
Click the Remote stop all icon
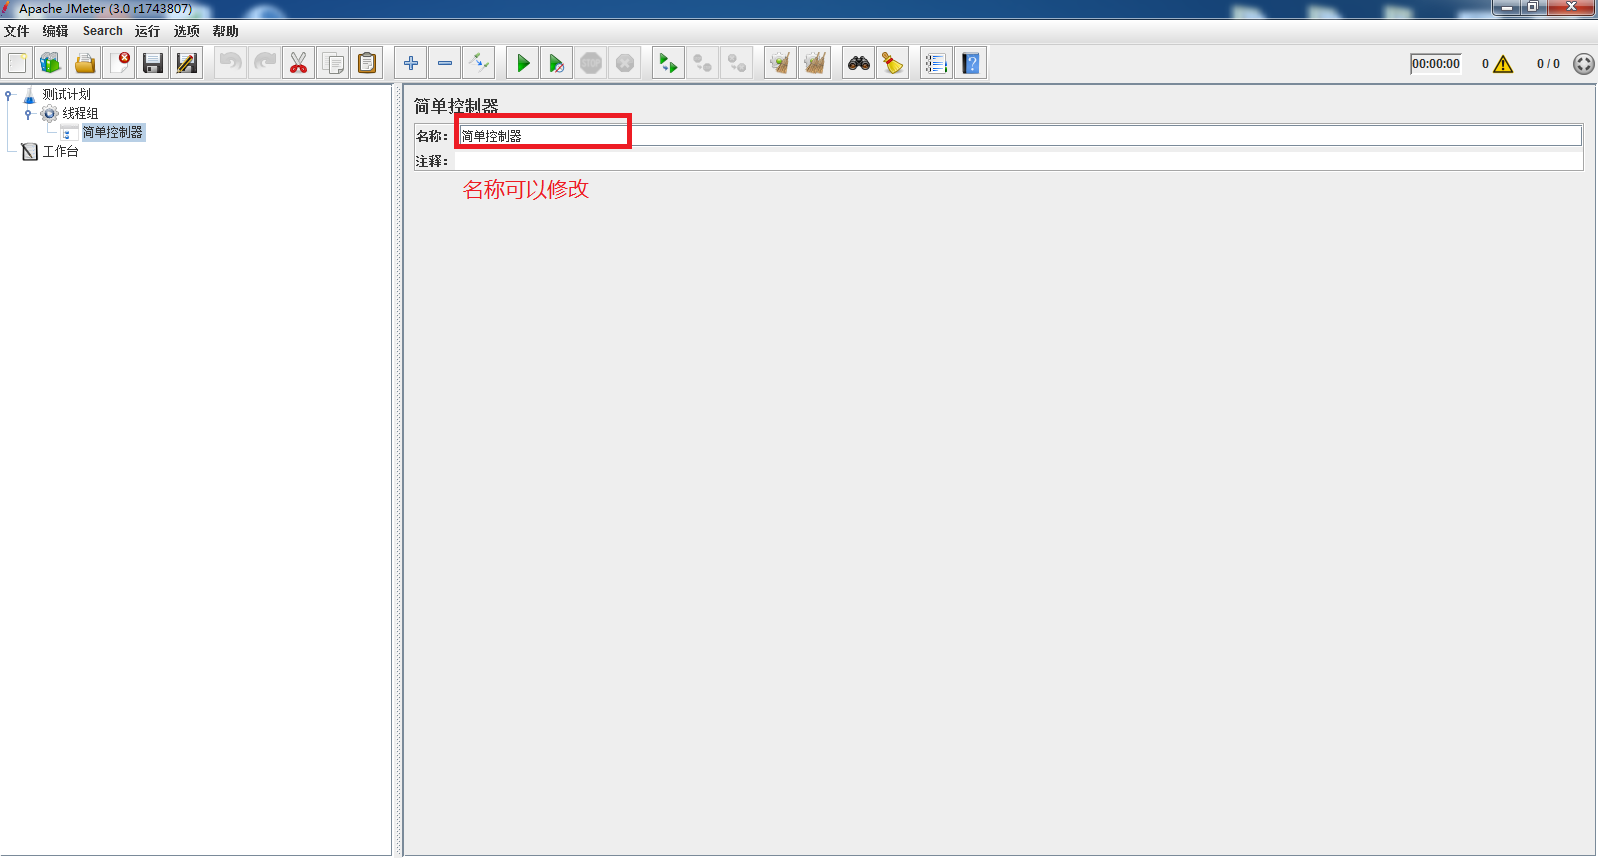pyautogui.click(x=703, y=63)
